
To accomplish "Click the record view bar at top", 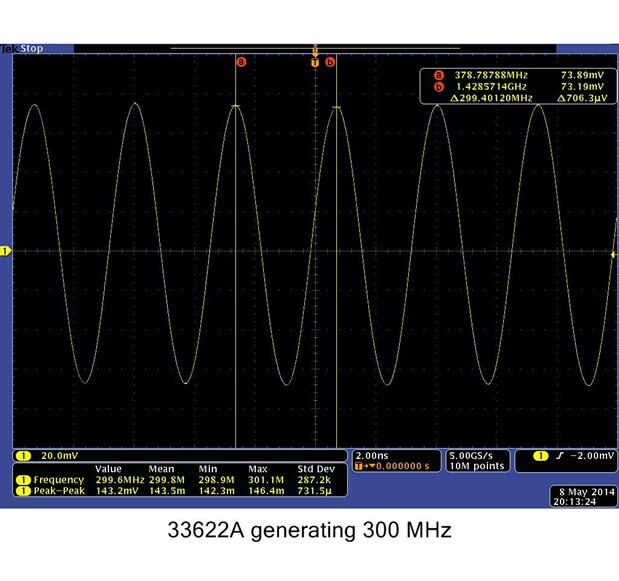I will [315, 49].
